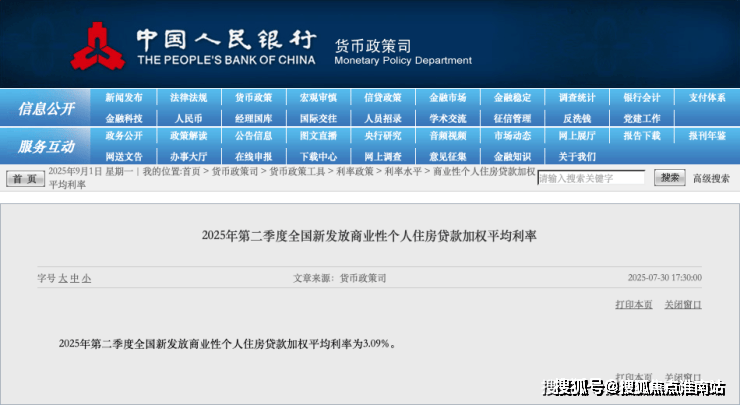Image resolution: width=740 pixels, height=405 pixels.
Task: Open 政务公开 under 服务互动
Action: click(124, 136)
